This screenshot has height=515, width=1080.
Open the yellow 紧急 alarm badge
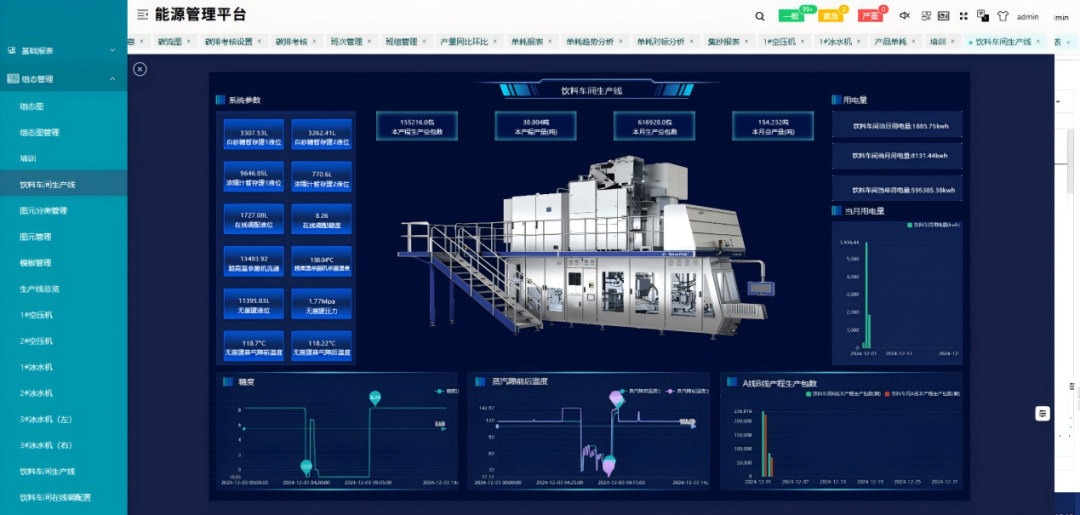click(x=831, y=16)
